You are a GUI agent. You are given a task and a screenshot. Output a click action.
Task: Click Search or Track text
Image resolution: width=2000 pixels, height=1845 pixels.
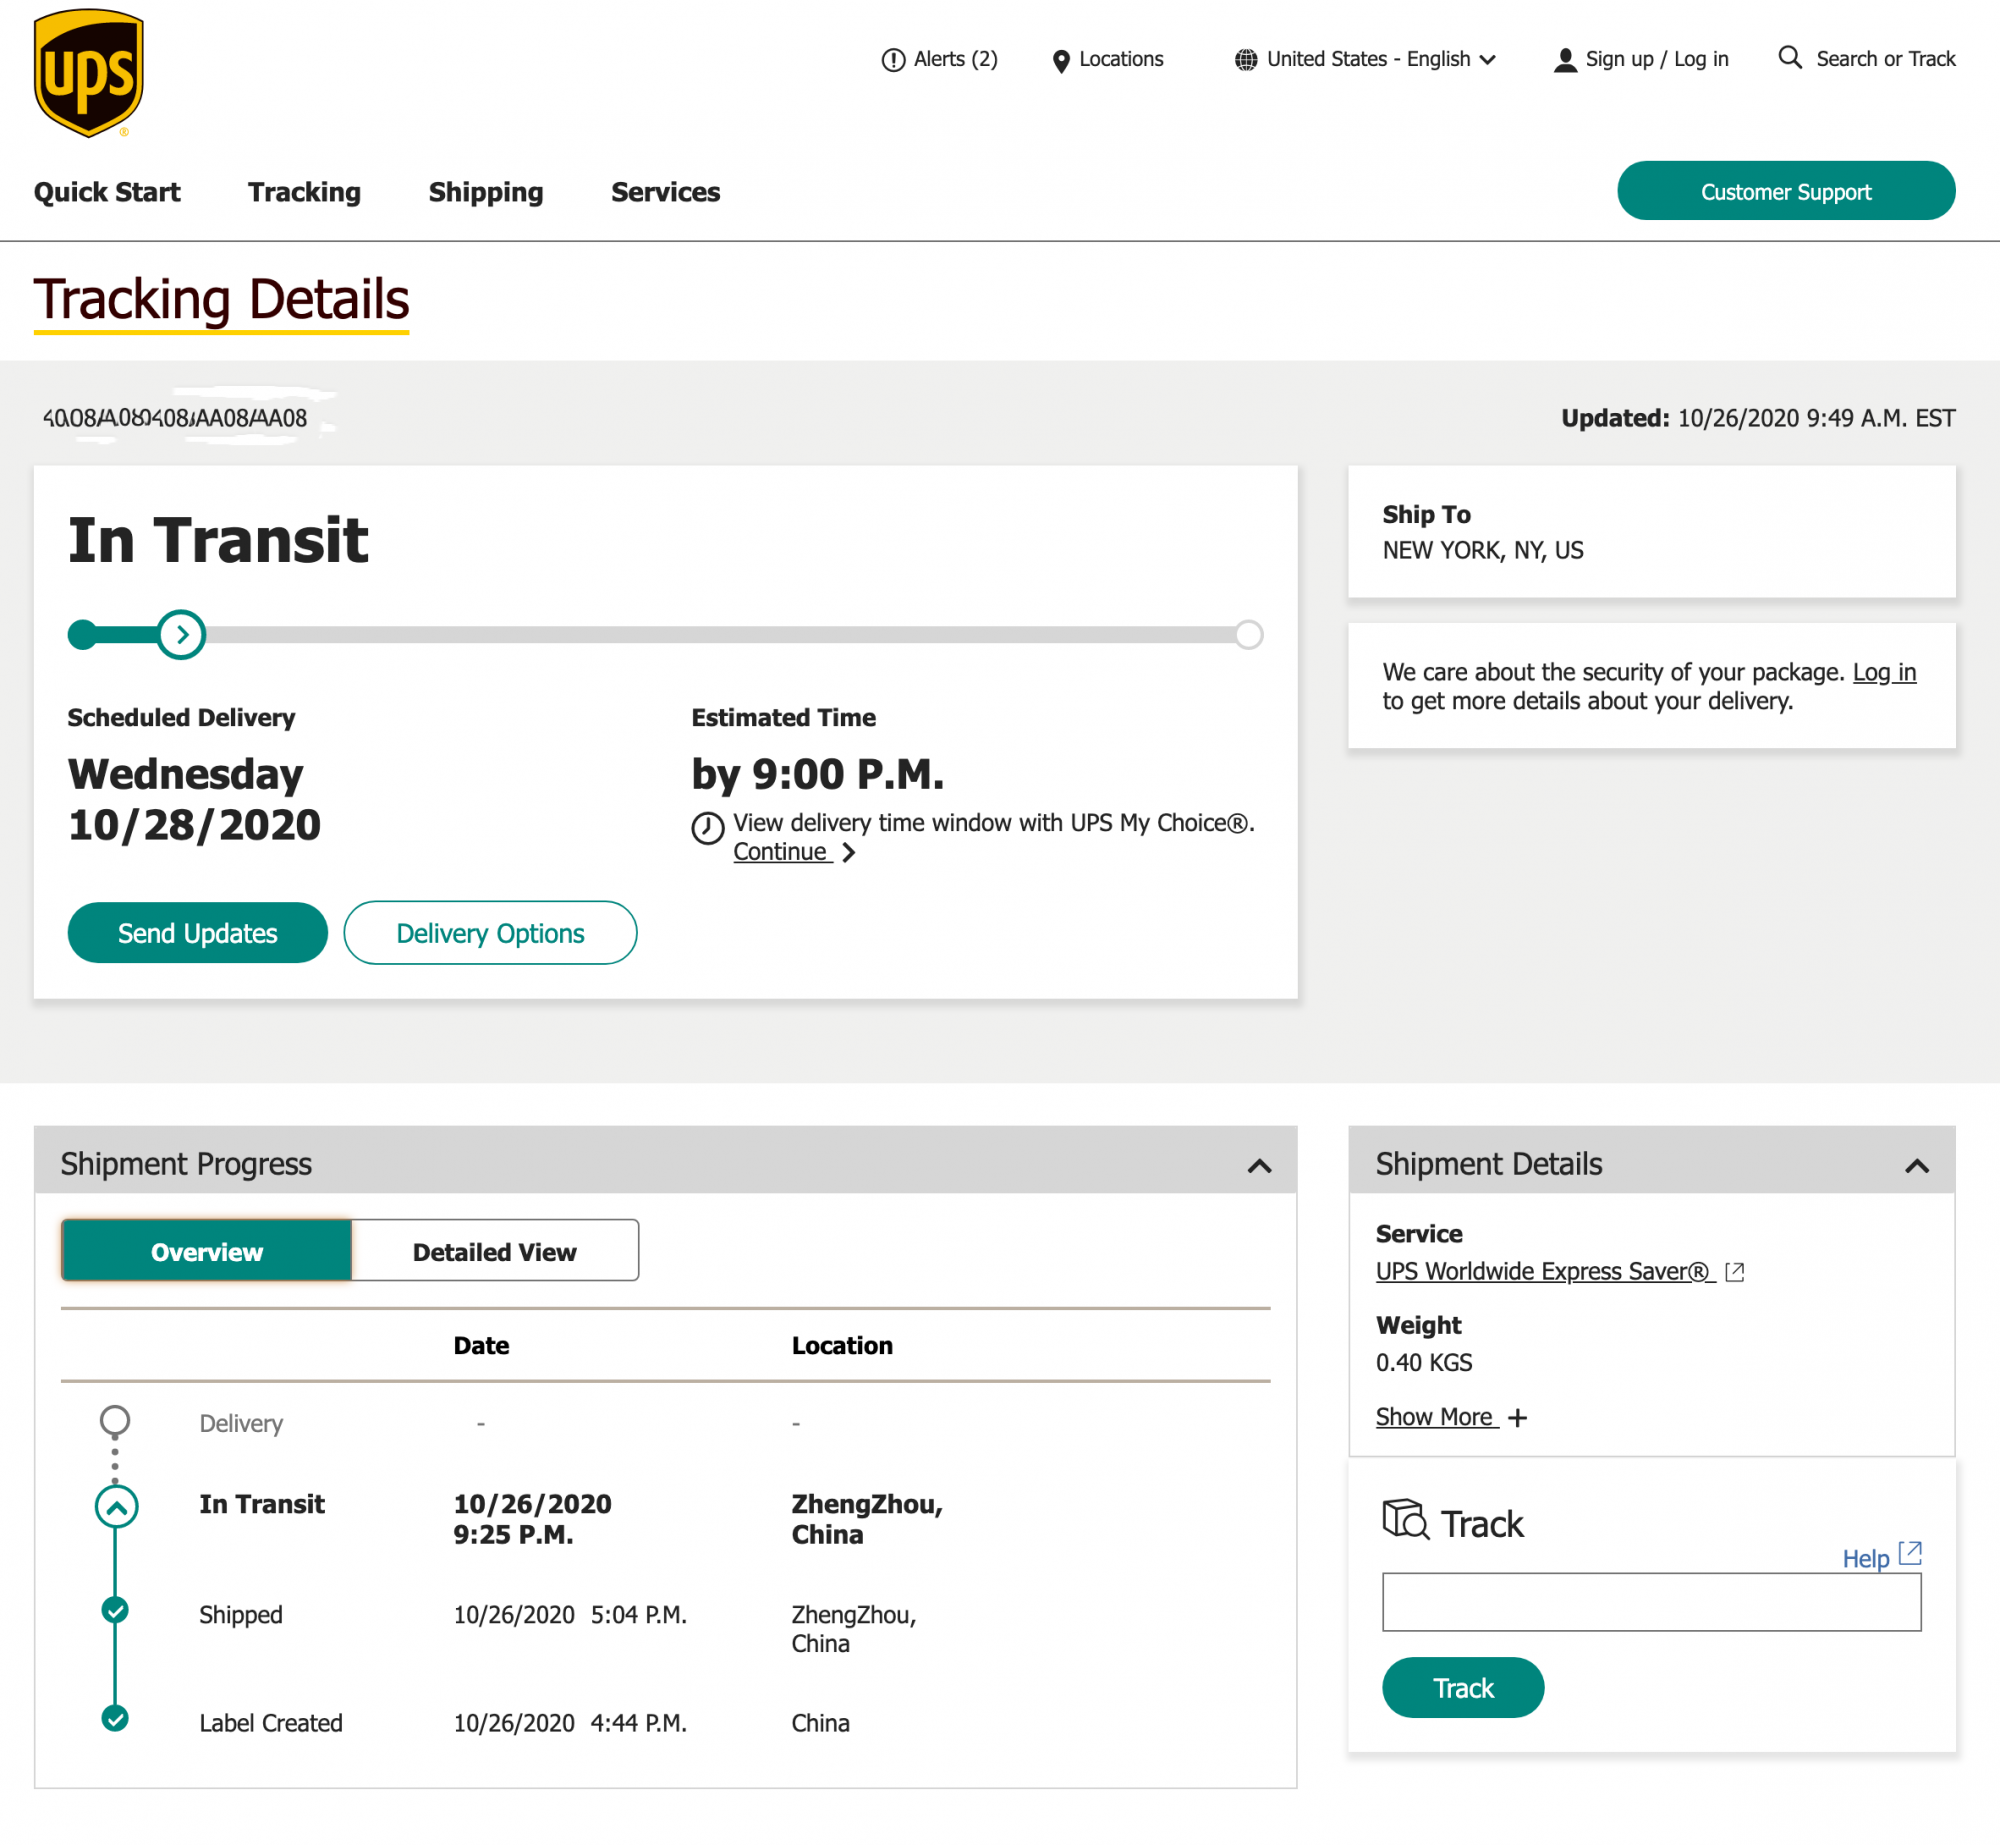tap(1886, 59)
